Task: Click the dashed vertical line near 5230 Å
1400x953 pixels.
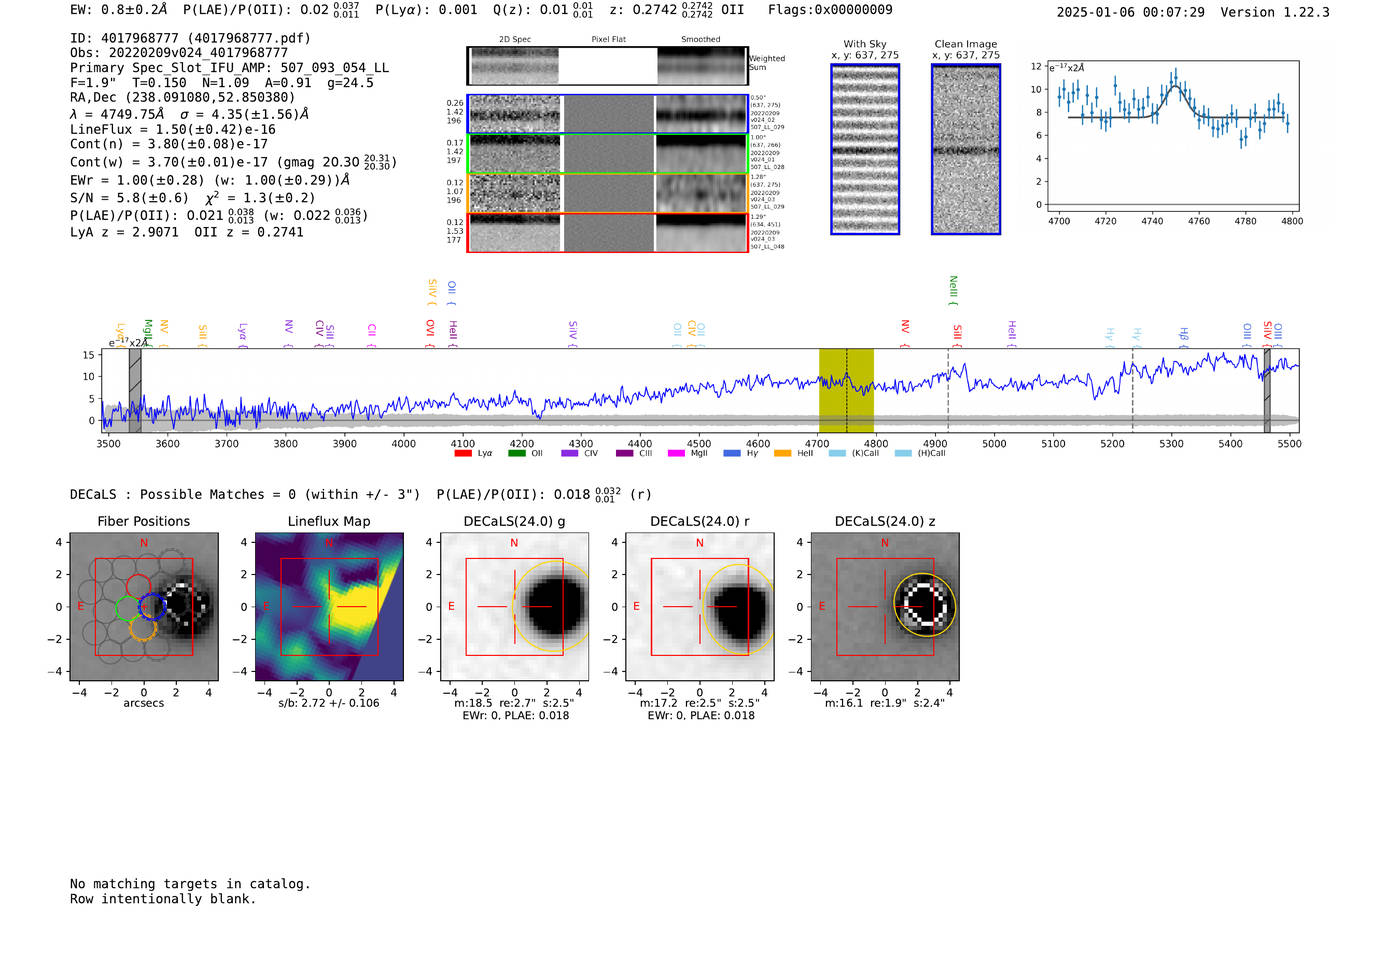Action: 1132,390
